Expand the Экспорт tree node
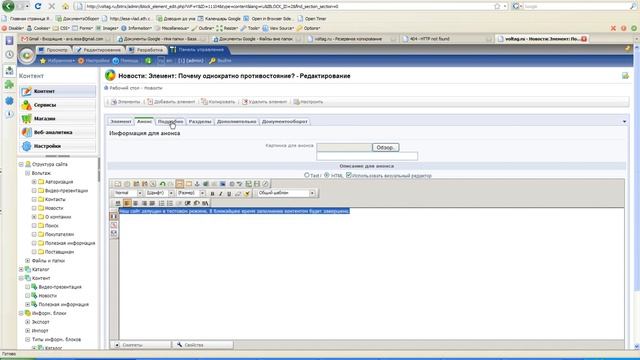Viewport: 640px width, 360px height. tap(28, 322)
